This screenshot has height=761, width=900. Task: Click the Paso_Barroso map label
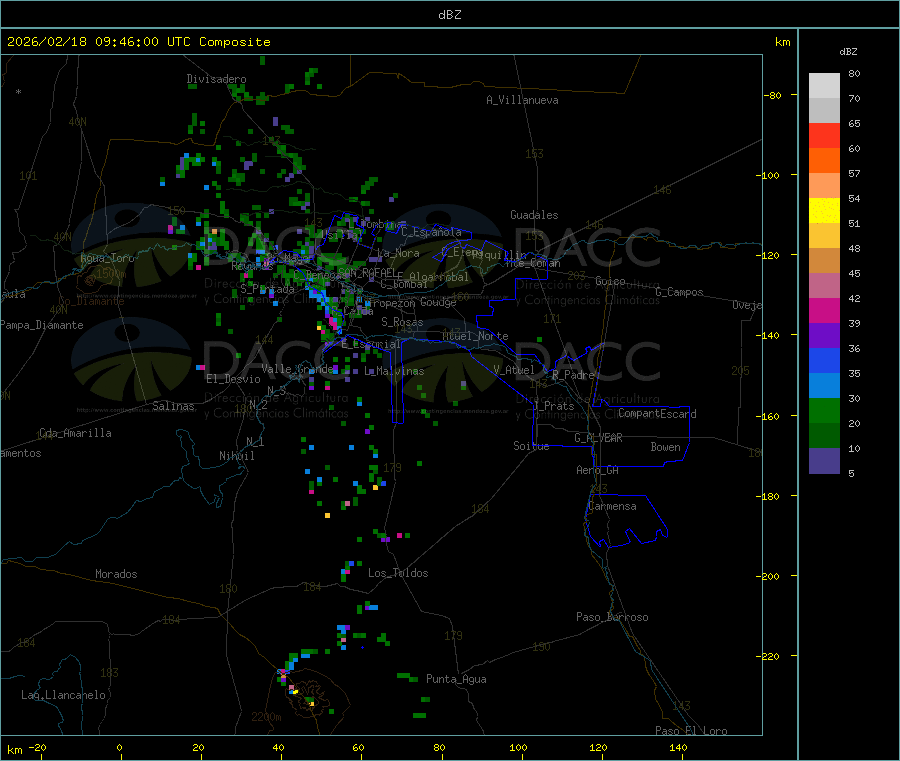pyautogui.click(x=612, y=617)
